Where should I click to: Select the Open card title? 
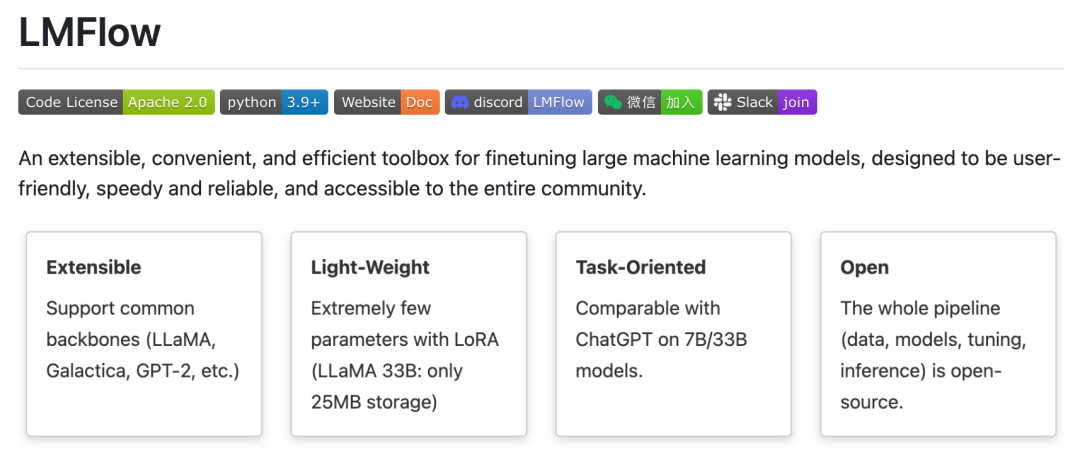click(865, 267)
